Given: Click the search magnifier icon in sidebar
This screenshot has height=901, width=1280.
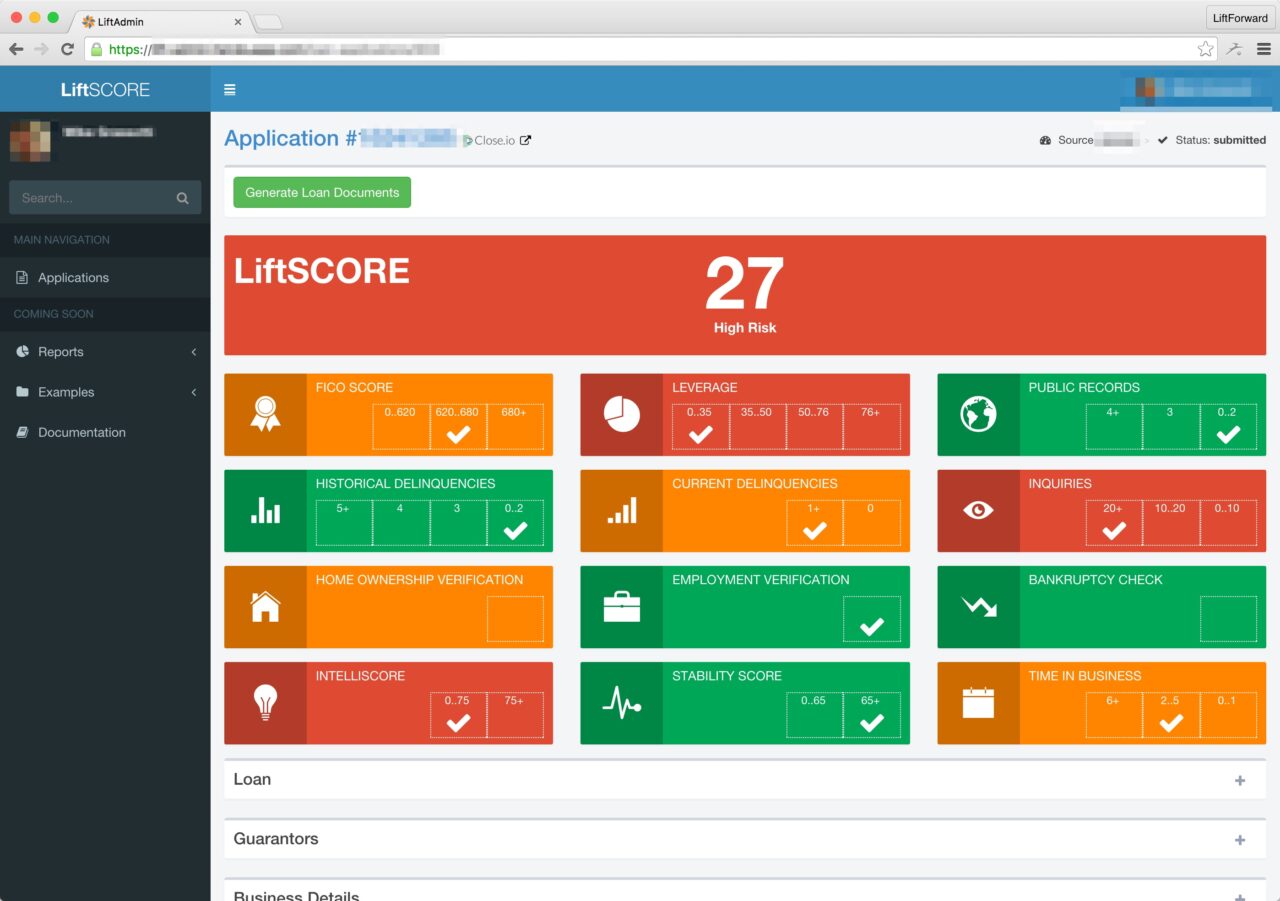Looking at the screenshot, I should pyautogui.click(x=182, y=198).
